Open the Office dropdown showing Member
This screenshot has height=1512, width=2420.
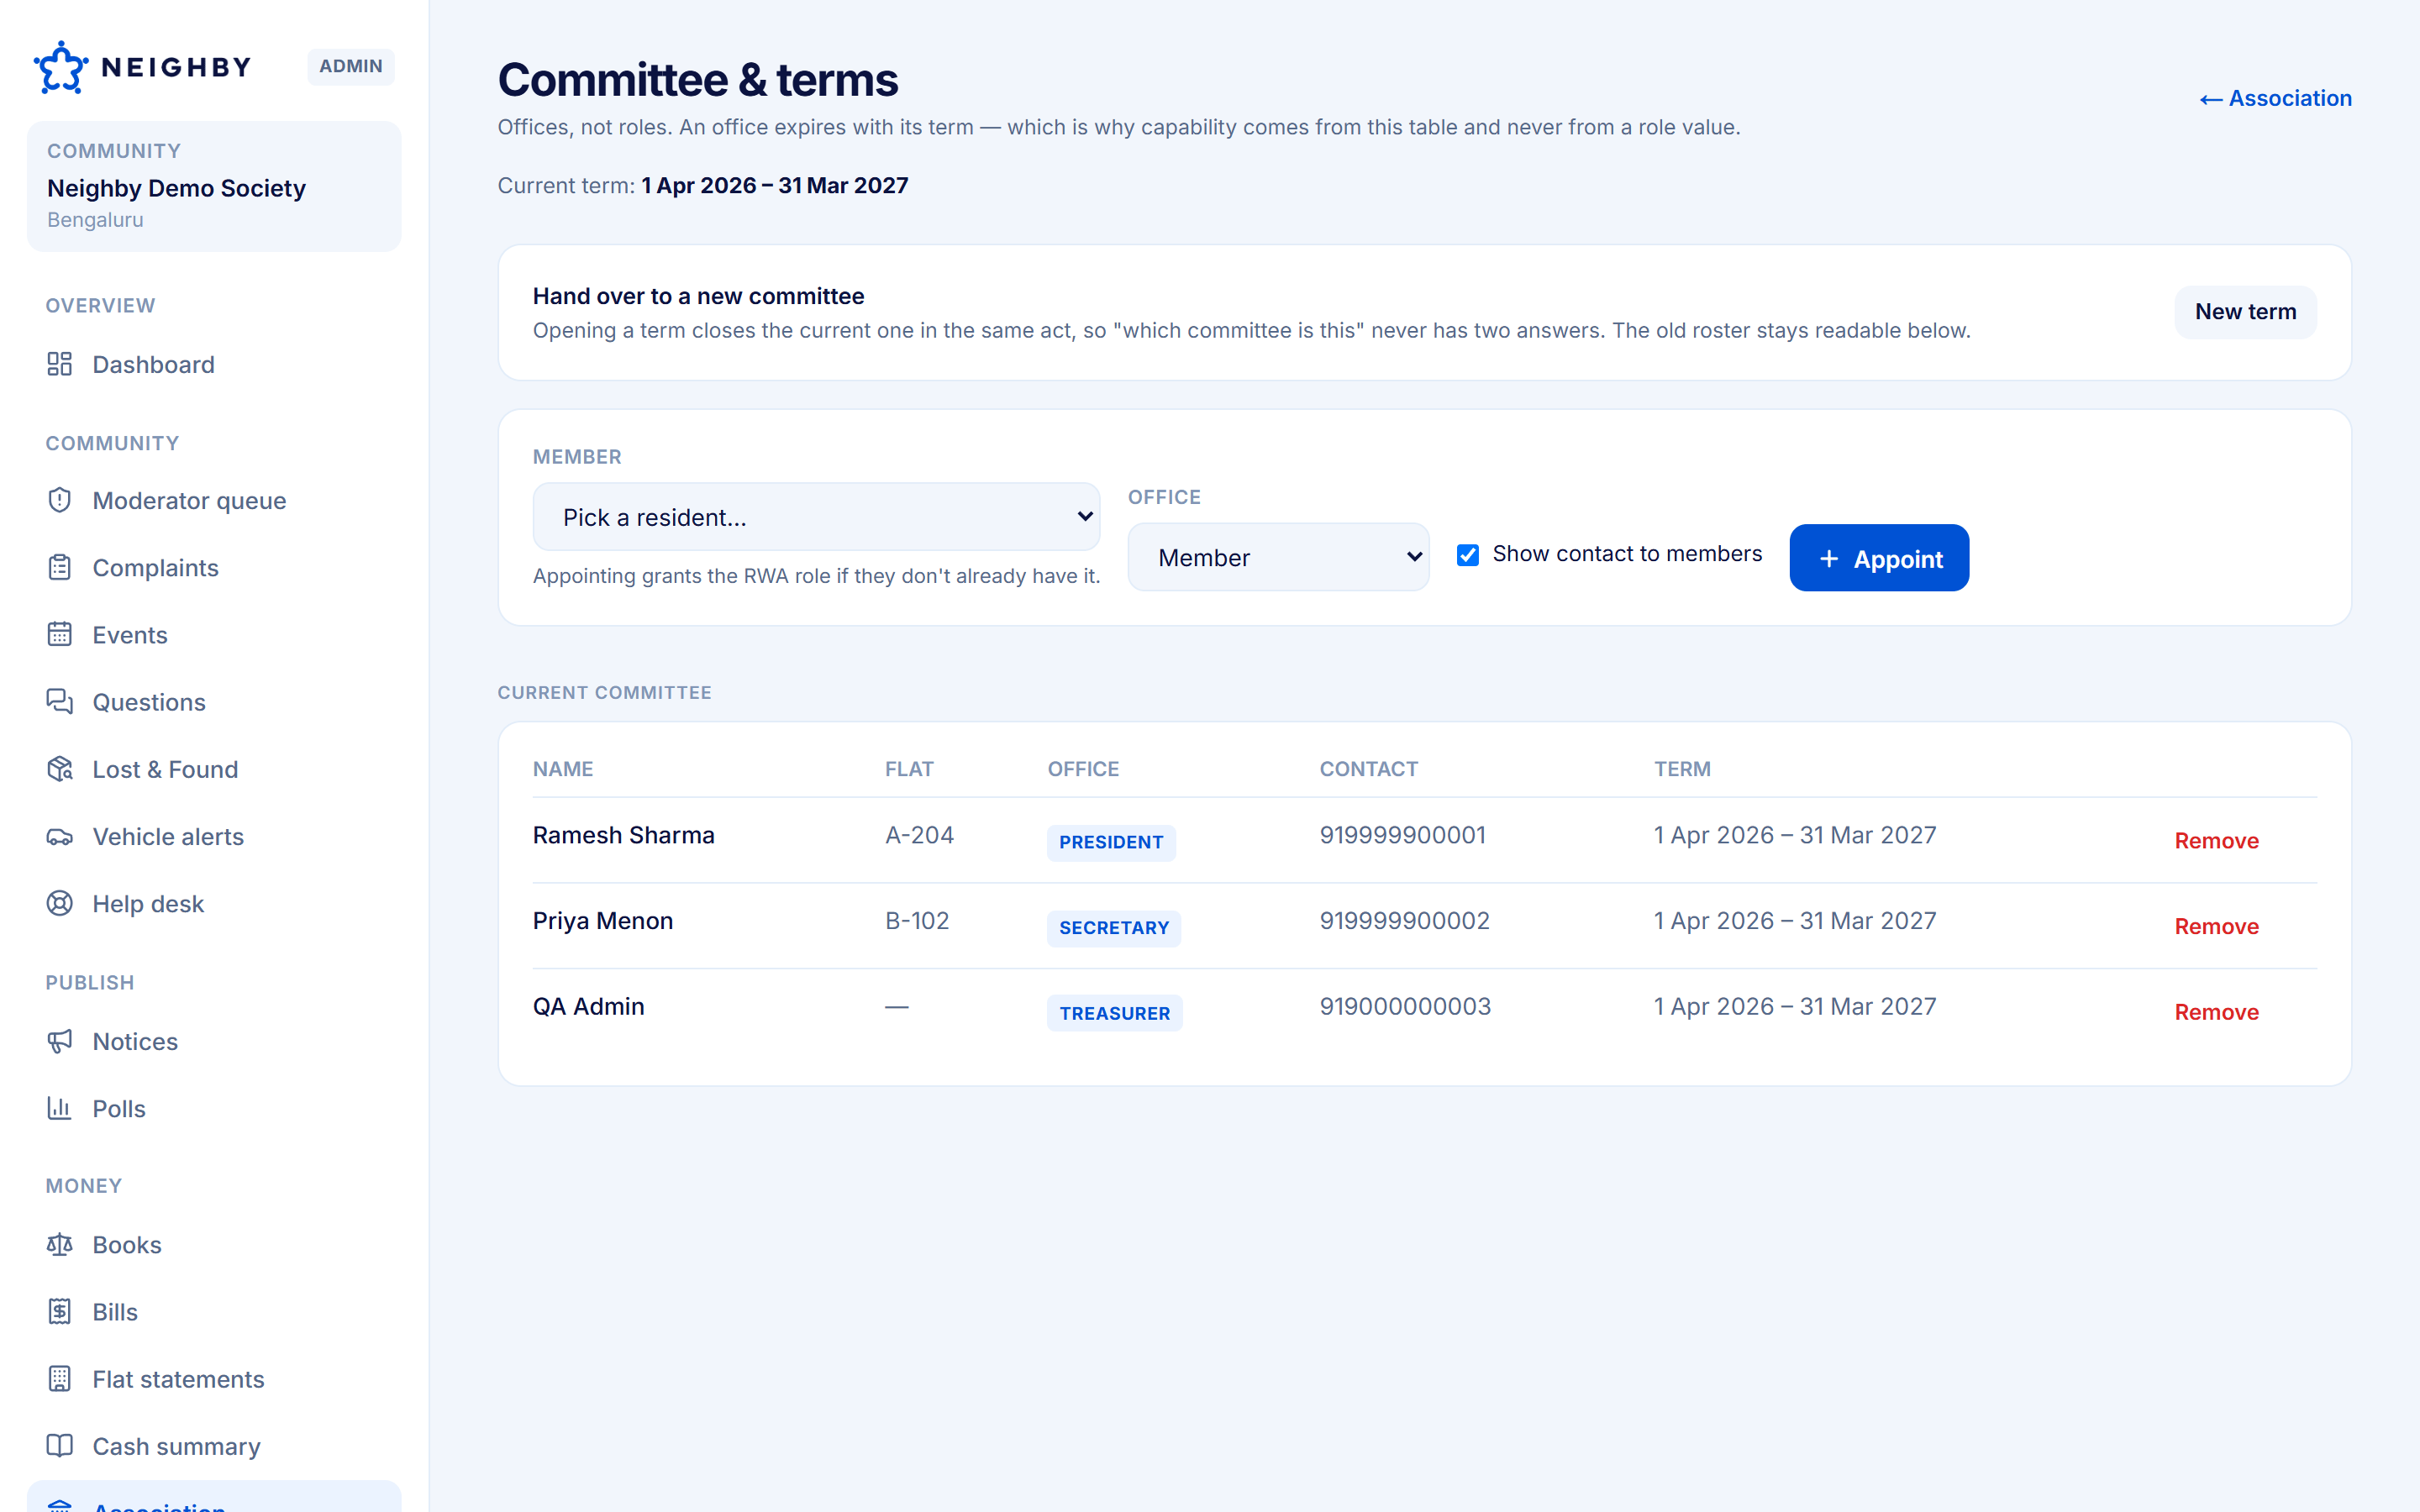1278,557
